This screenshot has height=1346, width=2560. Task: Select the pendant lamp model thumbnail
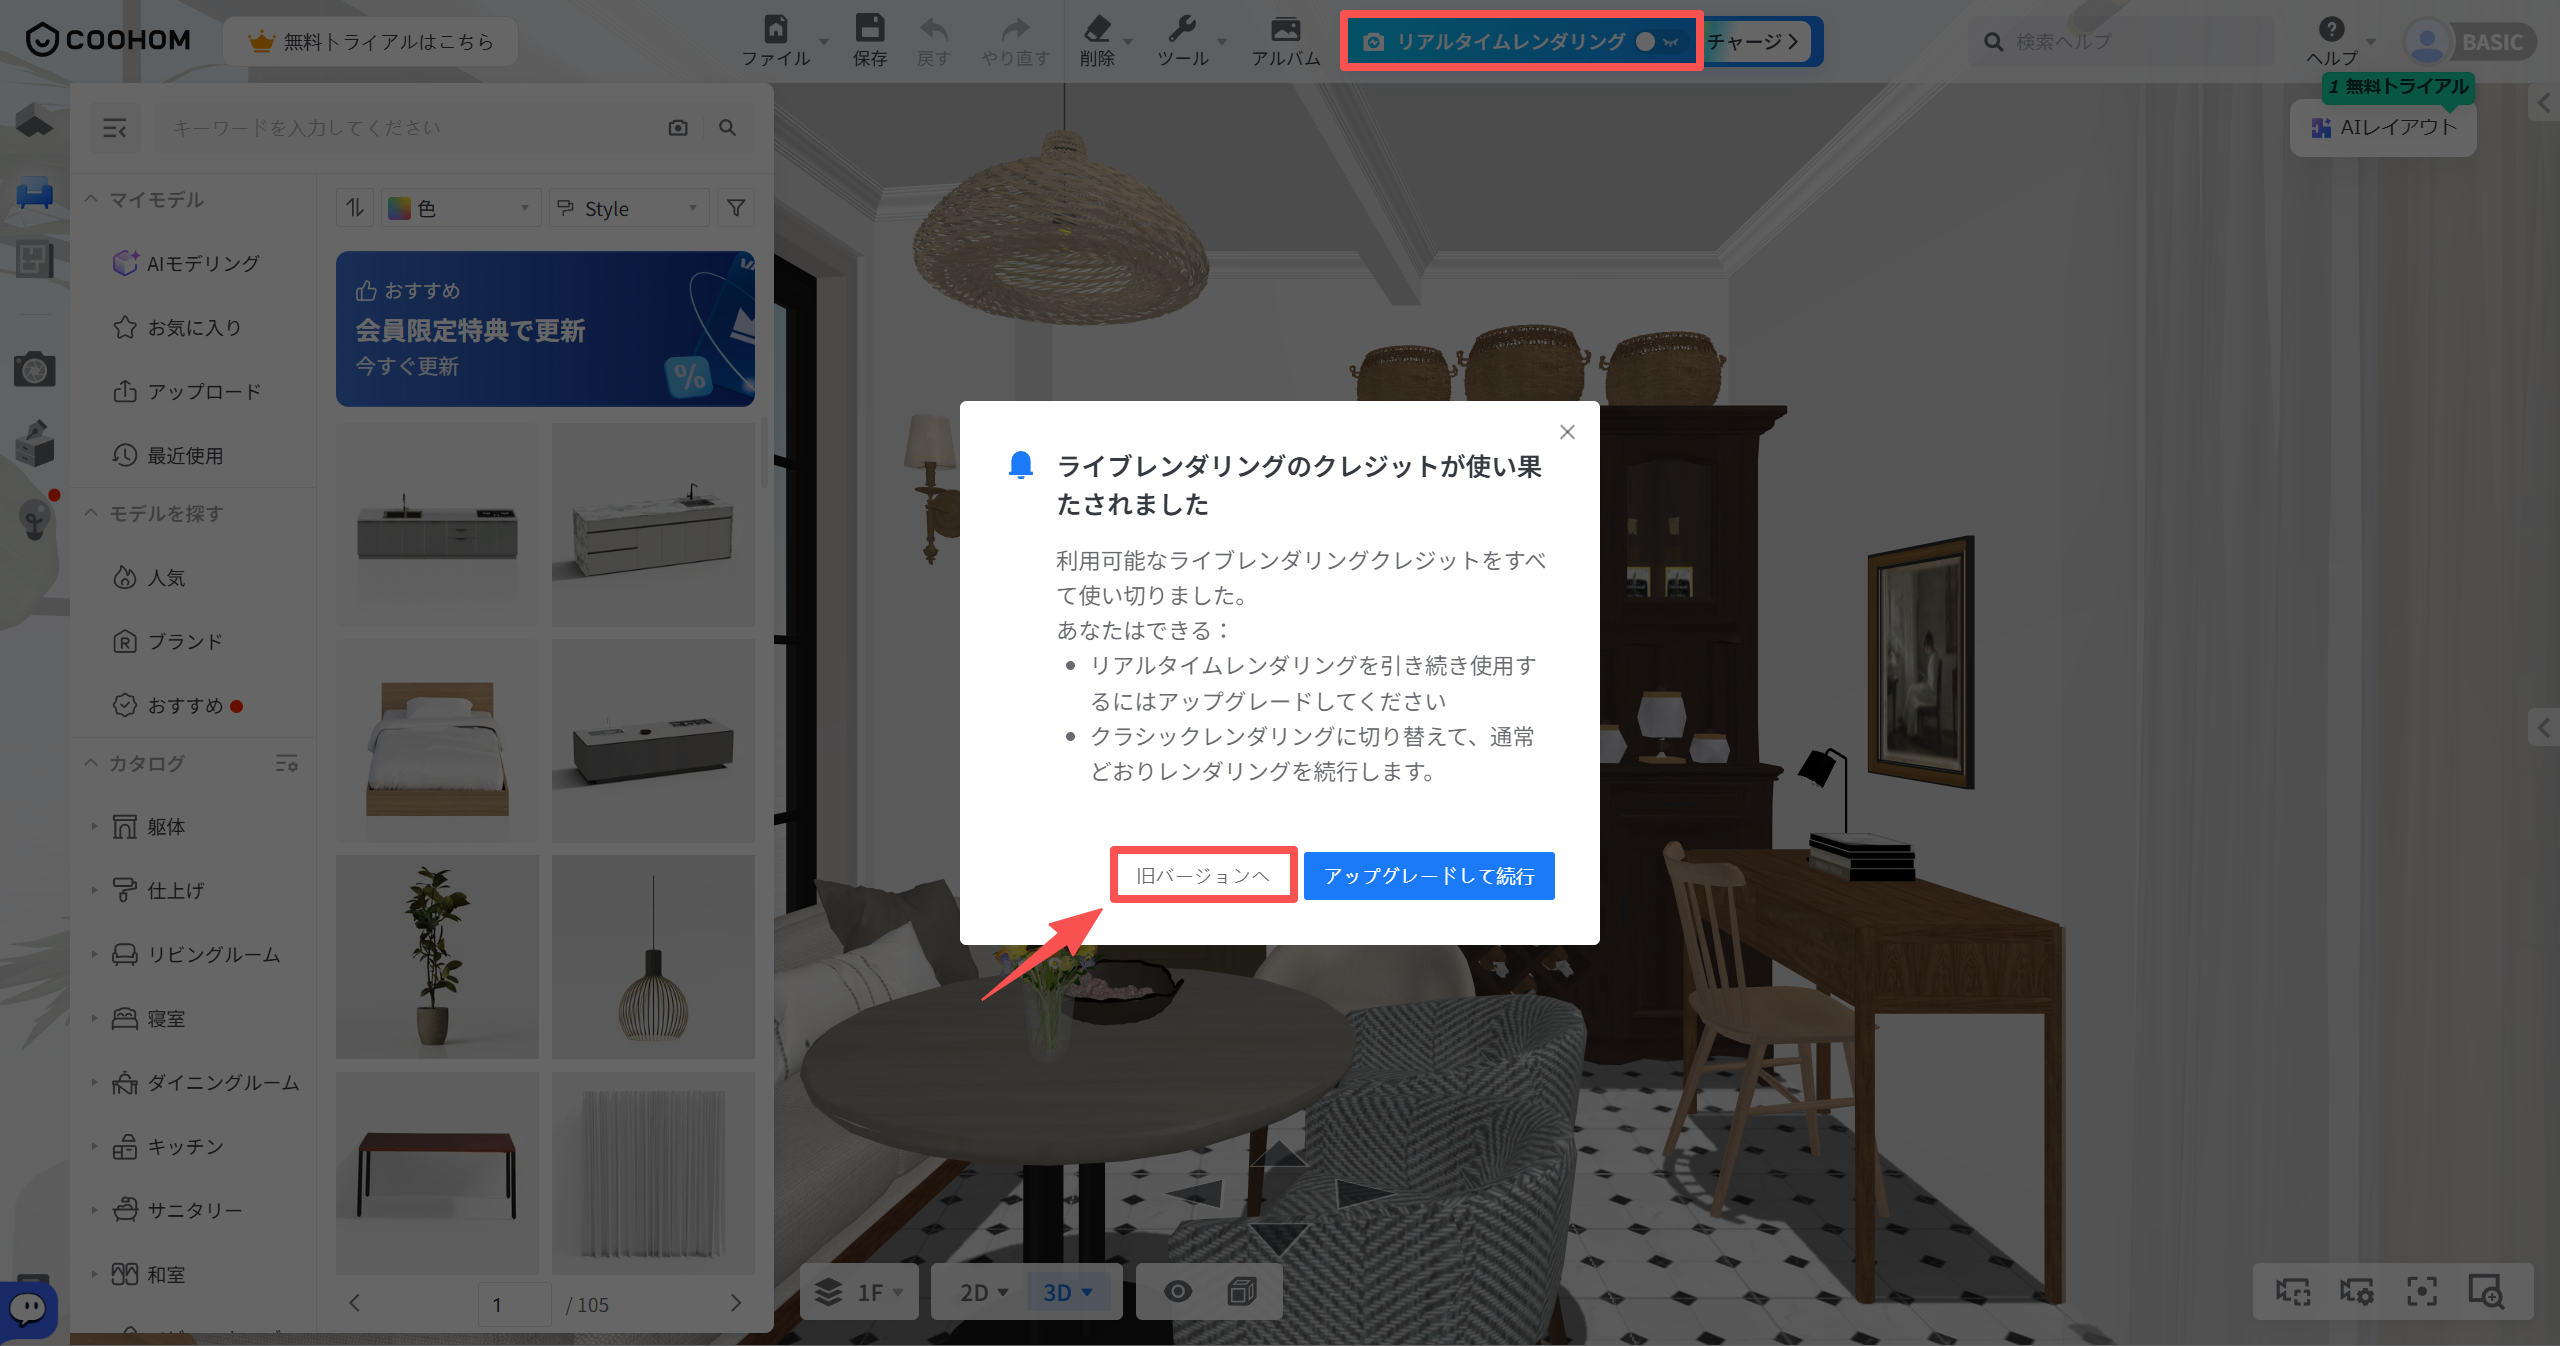(x=653, y=957)
